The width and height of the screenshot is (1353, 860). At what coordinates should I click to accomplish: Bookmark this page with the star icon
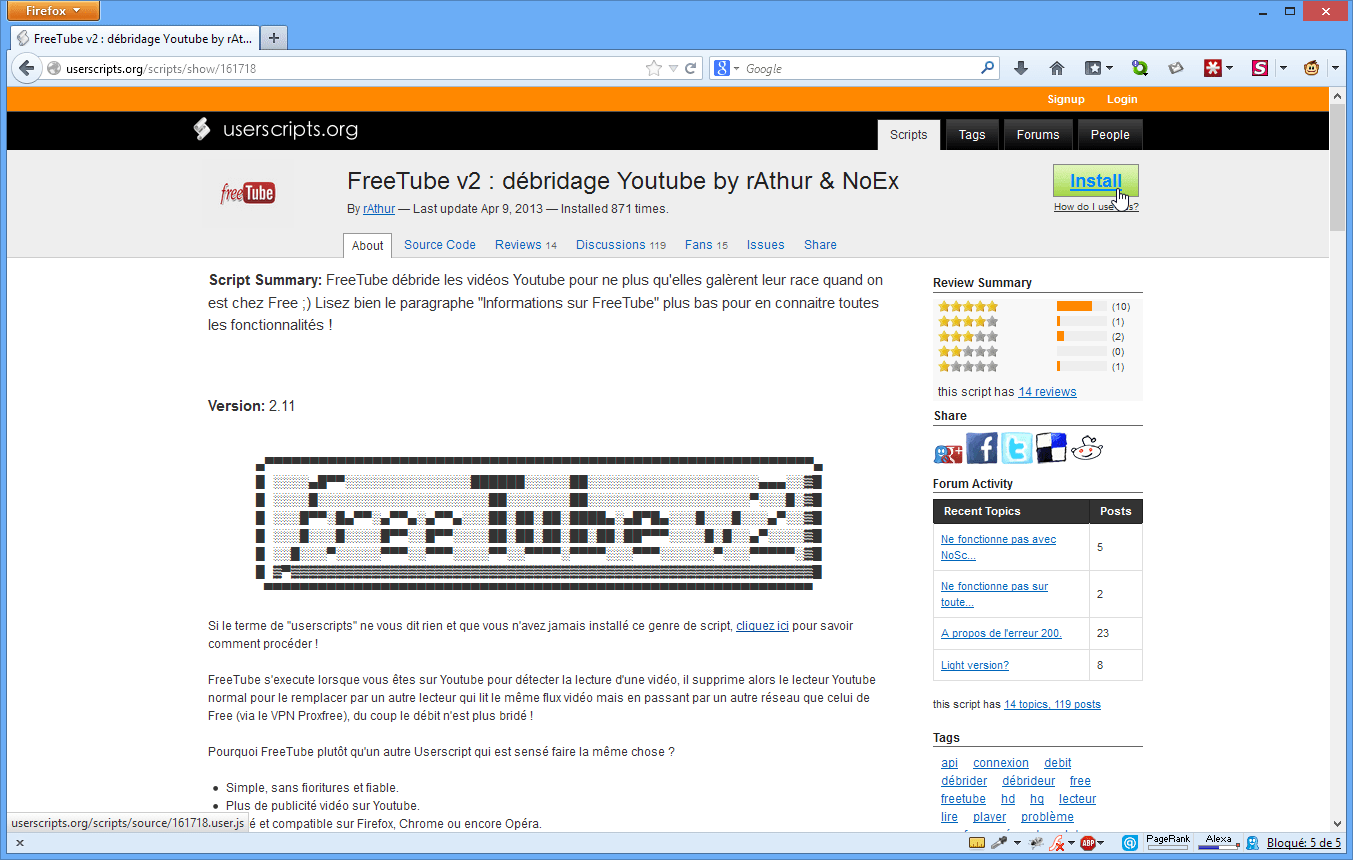click(654, 69)
